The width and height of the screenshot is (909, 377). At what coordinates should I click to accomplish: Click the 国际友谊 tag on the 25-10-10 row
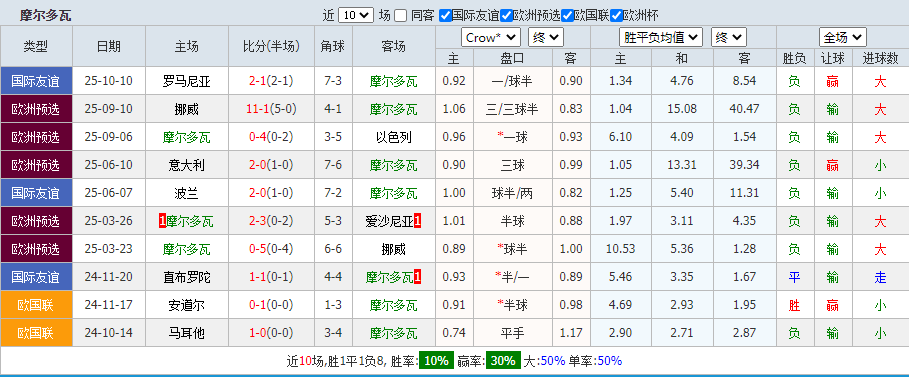(x=37, y=81)
